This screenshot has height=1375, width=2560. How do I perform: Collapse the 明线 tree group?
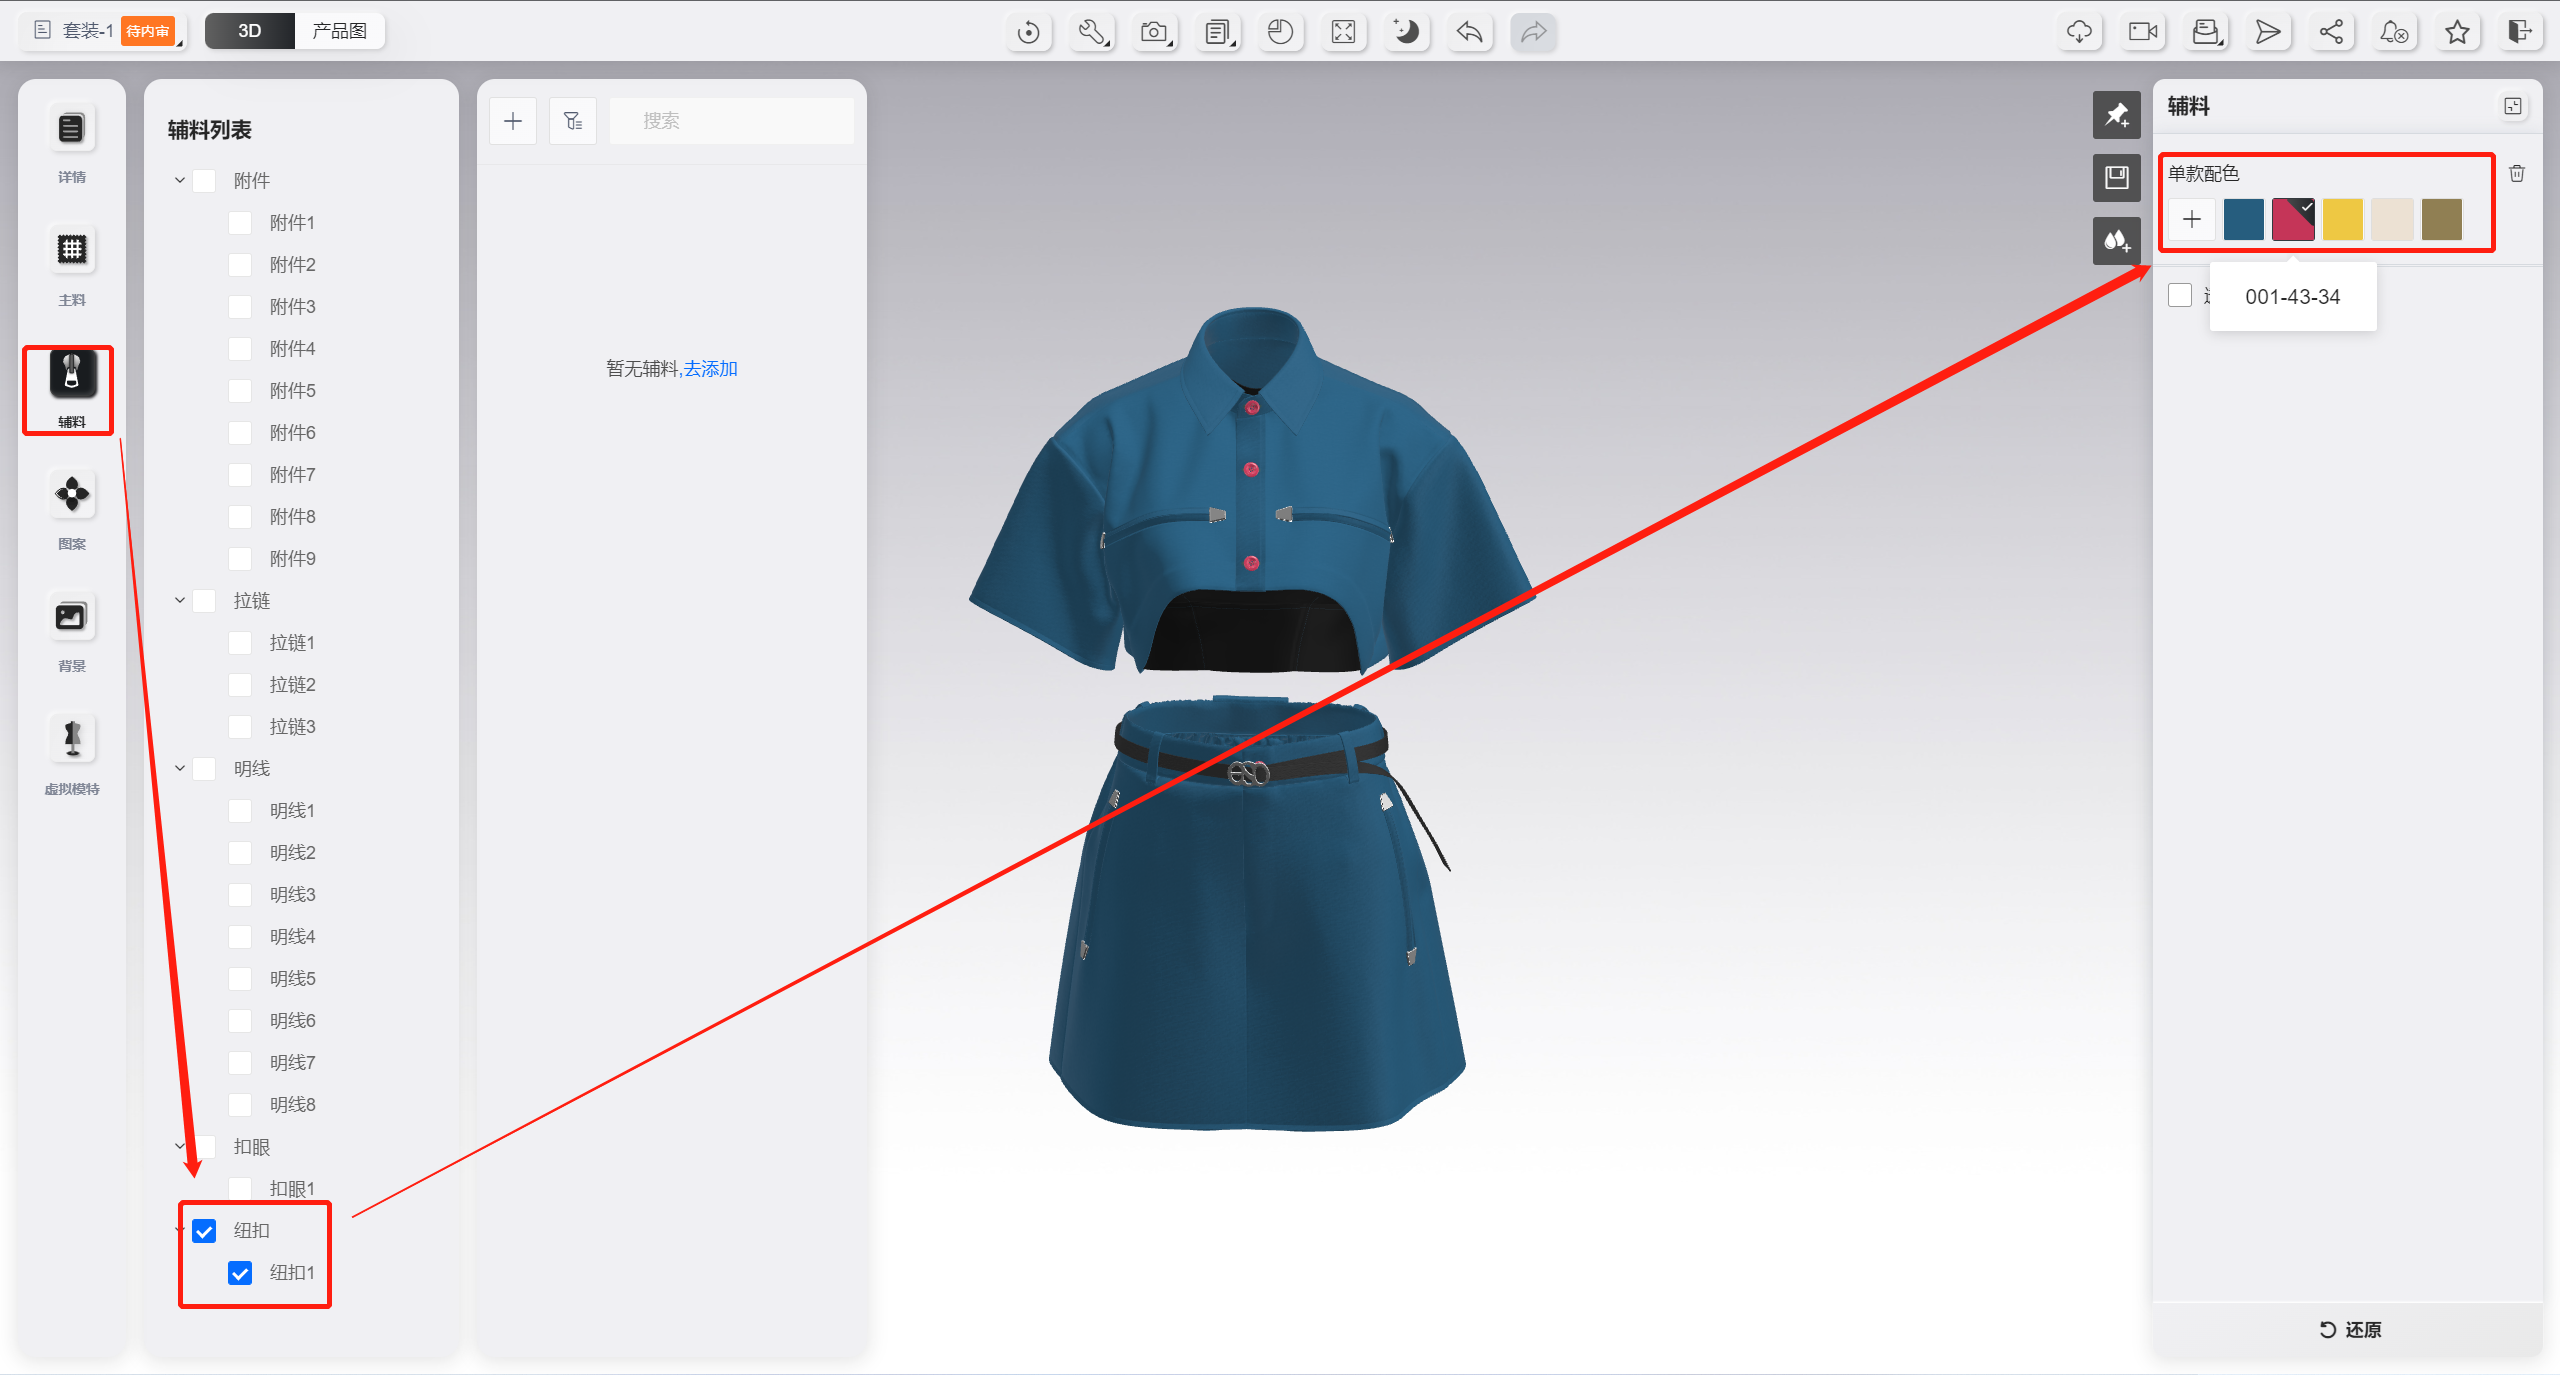(x=180, y=769)
